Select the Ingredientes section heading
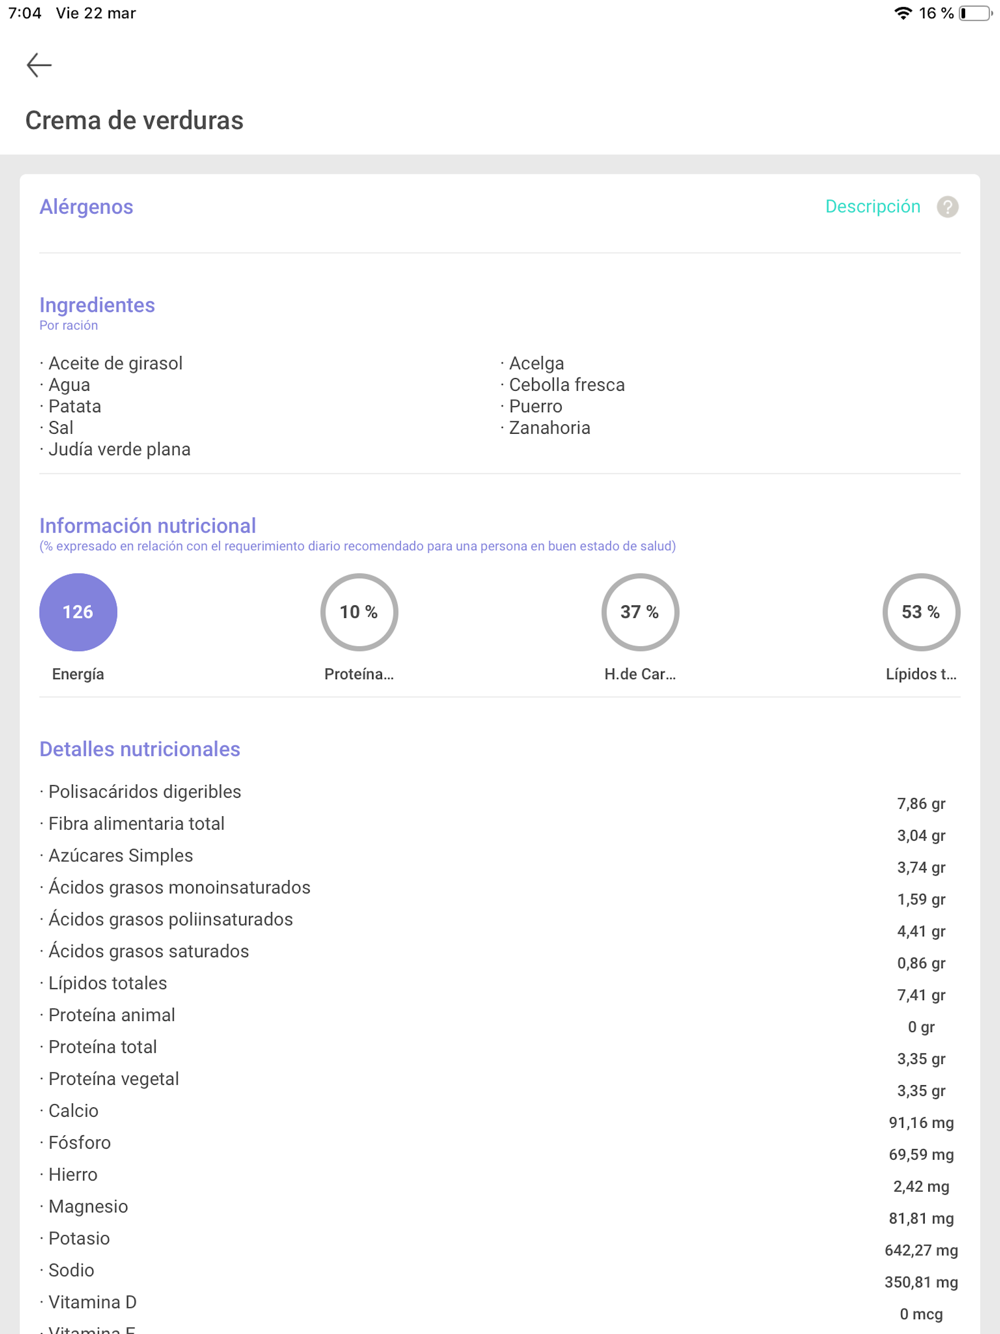Viewport: 1000px width, 1334px height. (x=97, y=305)
